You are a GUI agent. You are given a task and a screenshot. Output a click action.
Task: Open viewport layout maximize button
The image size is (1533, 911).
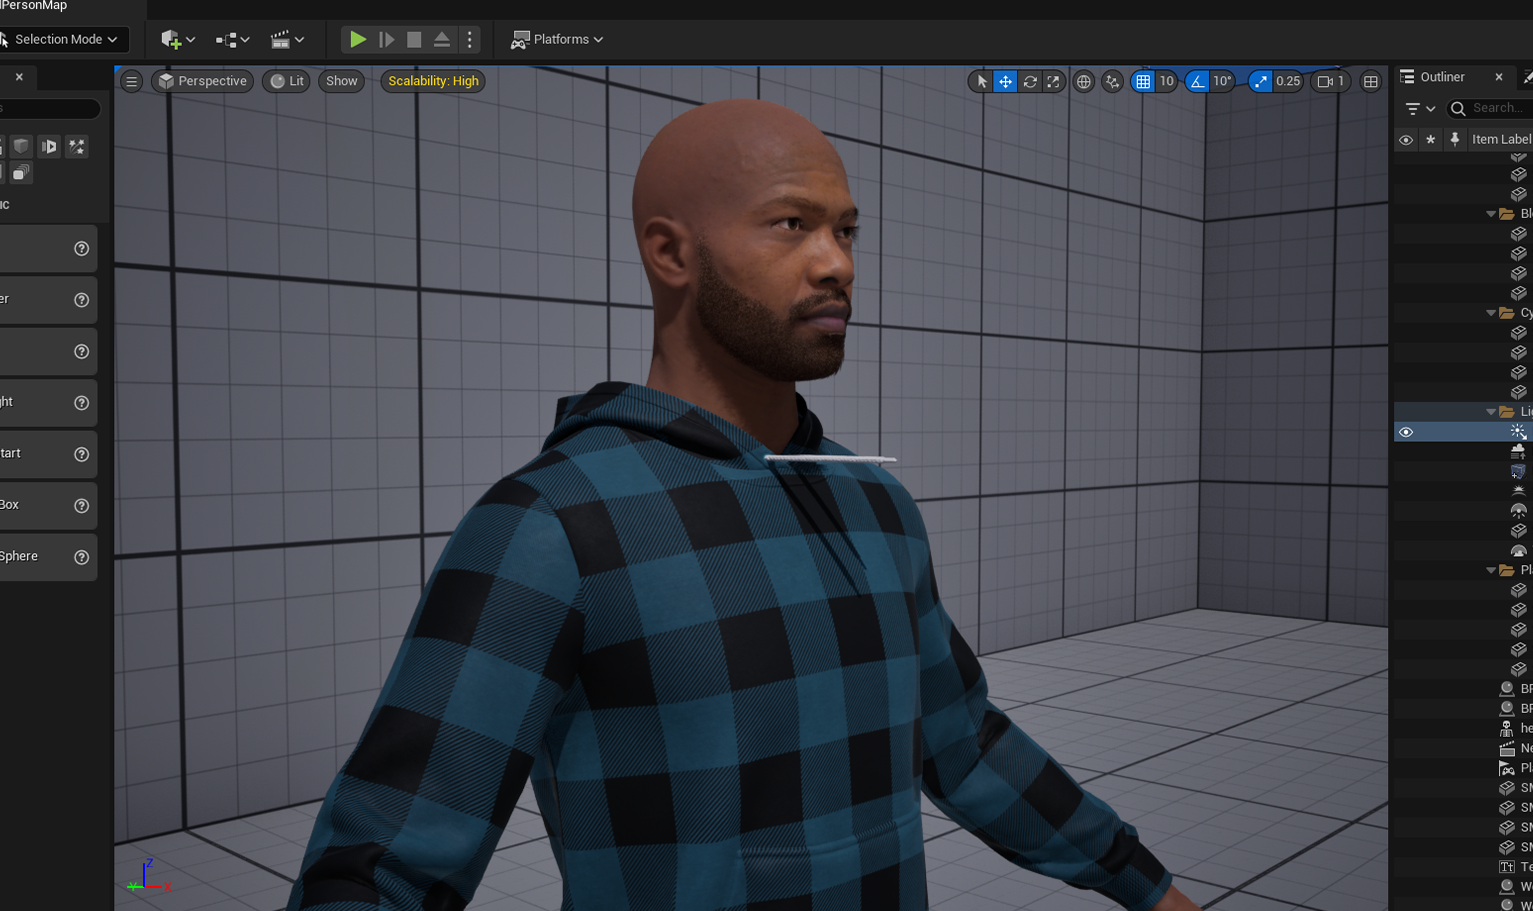[x=1371, y=81]
